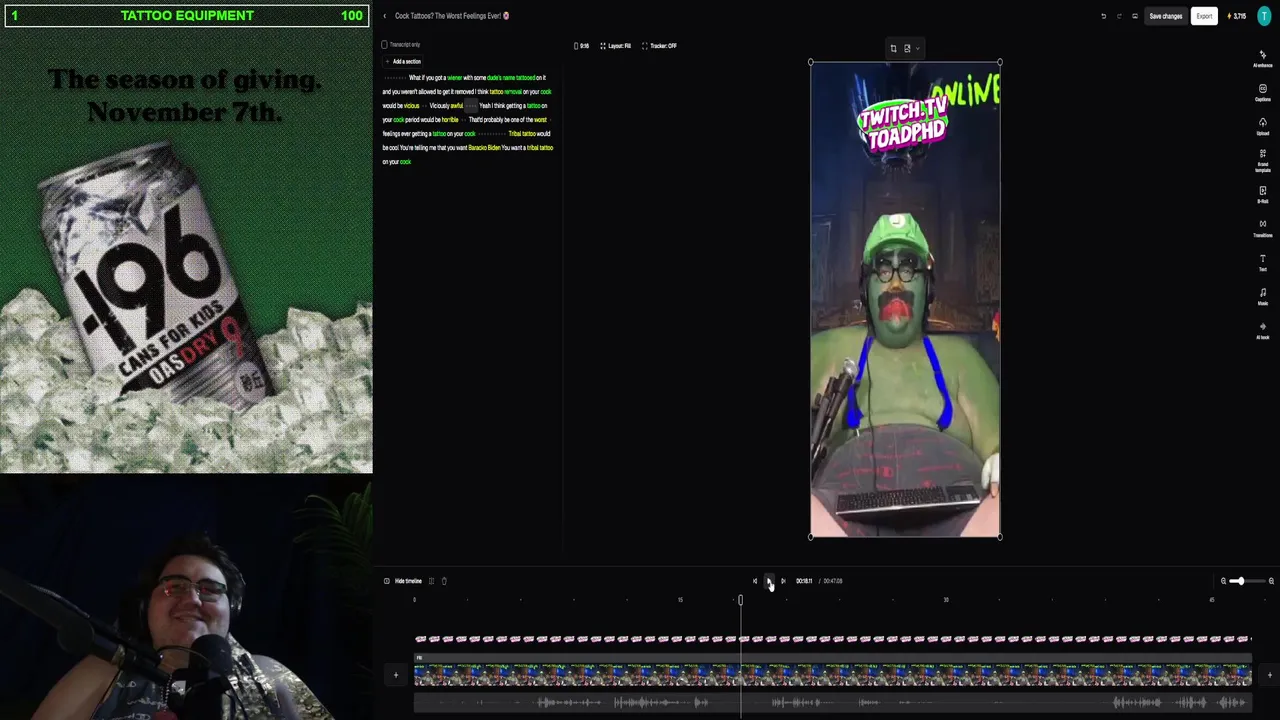Click the timeline zoom out magnifier
Image resolution: width=1280 pixels, height=720 pixels.
[x=1223, y=581]
